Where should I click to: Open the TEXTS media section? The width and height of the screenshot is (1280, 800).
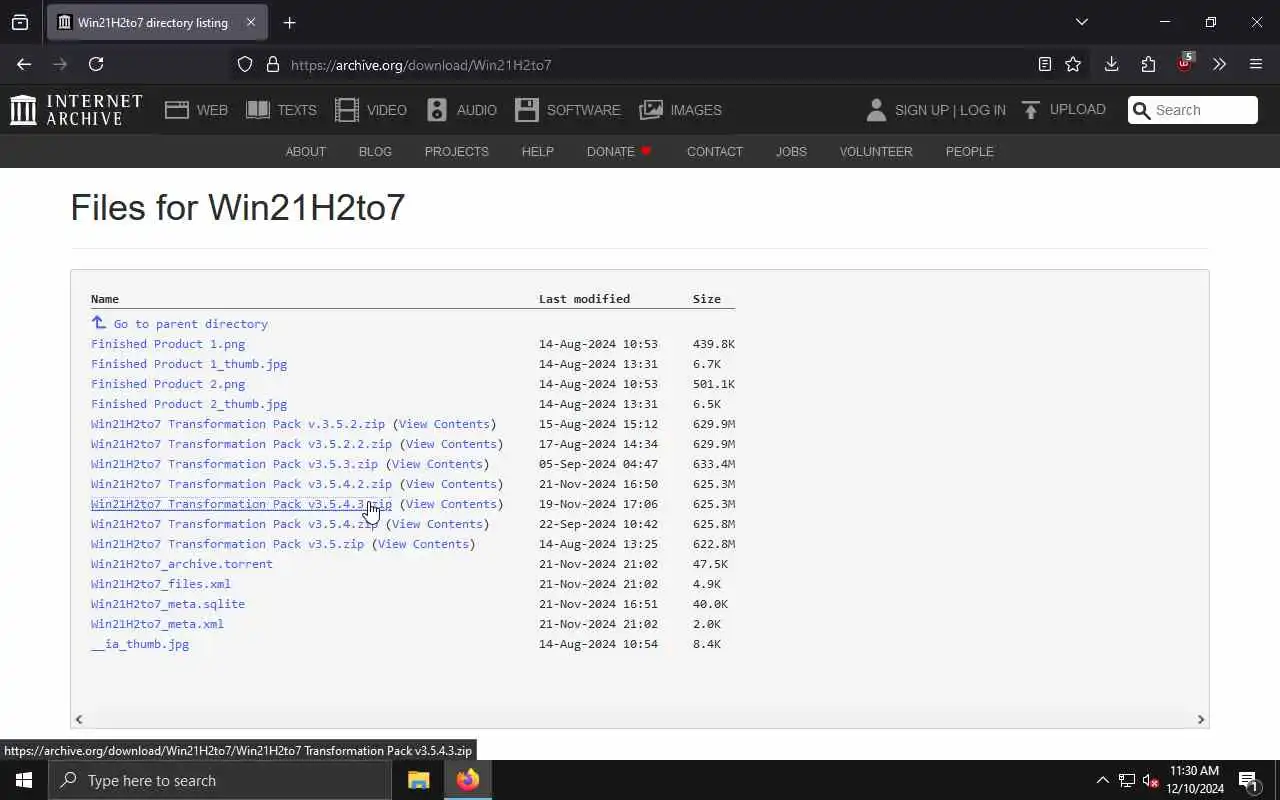point(281,110)
